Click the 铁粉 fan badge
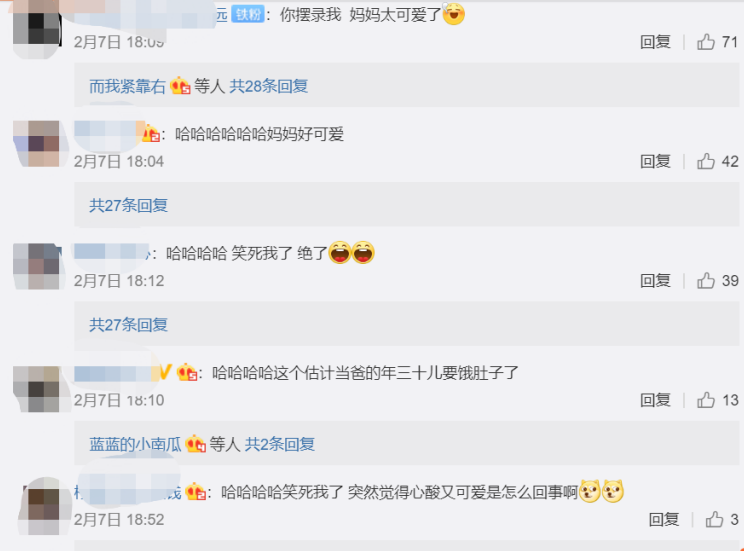Screen dimensions: 744x551 248,15
